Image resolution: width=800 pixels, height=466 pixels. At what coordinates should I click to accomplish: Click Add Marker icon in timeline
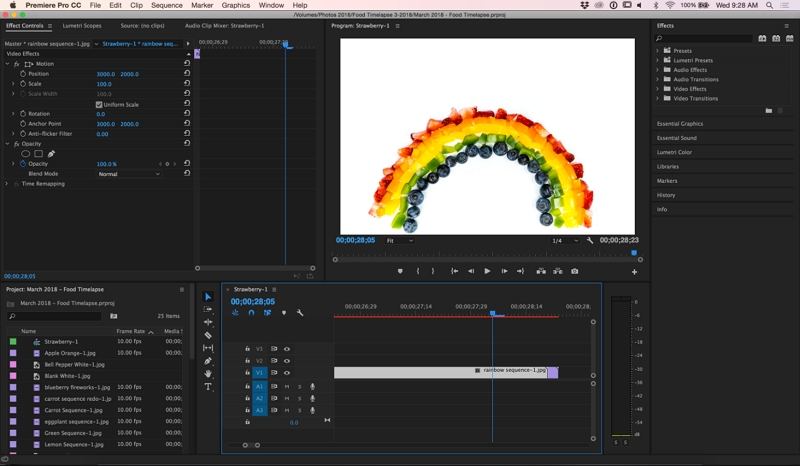coord(284,312)
